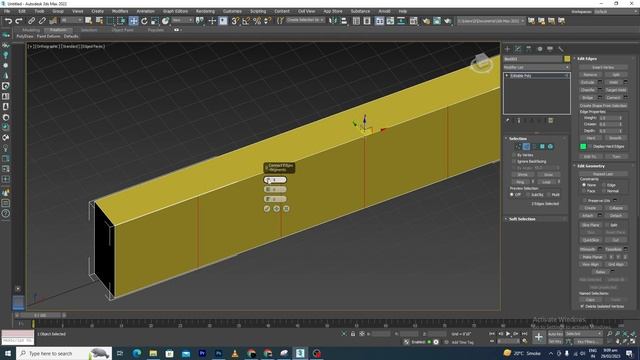The image size is (640, 360).
Task: Click Cancel X in Connect Edges caddy
Action: click(286, 209)
